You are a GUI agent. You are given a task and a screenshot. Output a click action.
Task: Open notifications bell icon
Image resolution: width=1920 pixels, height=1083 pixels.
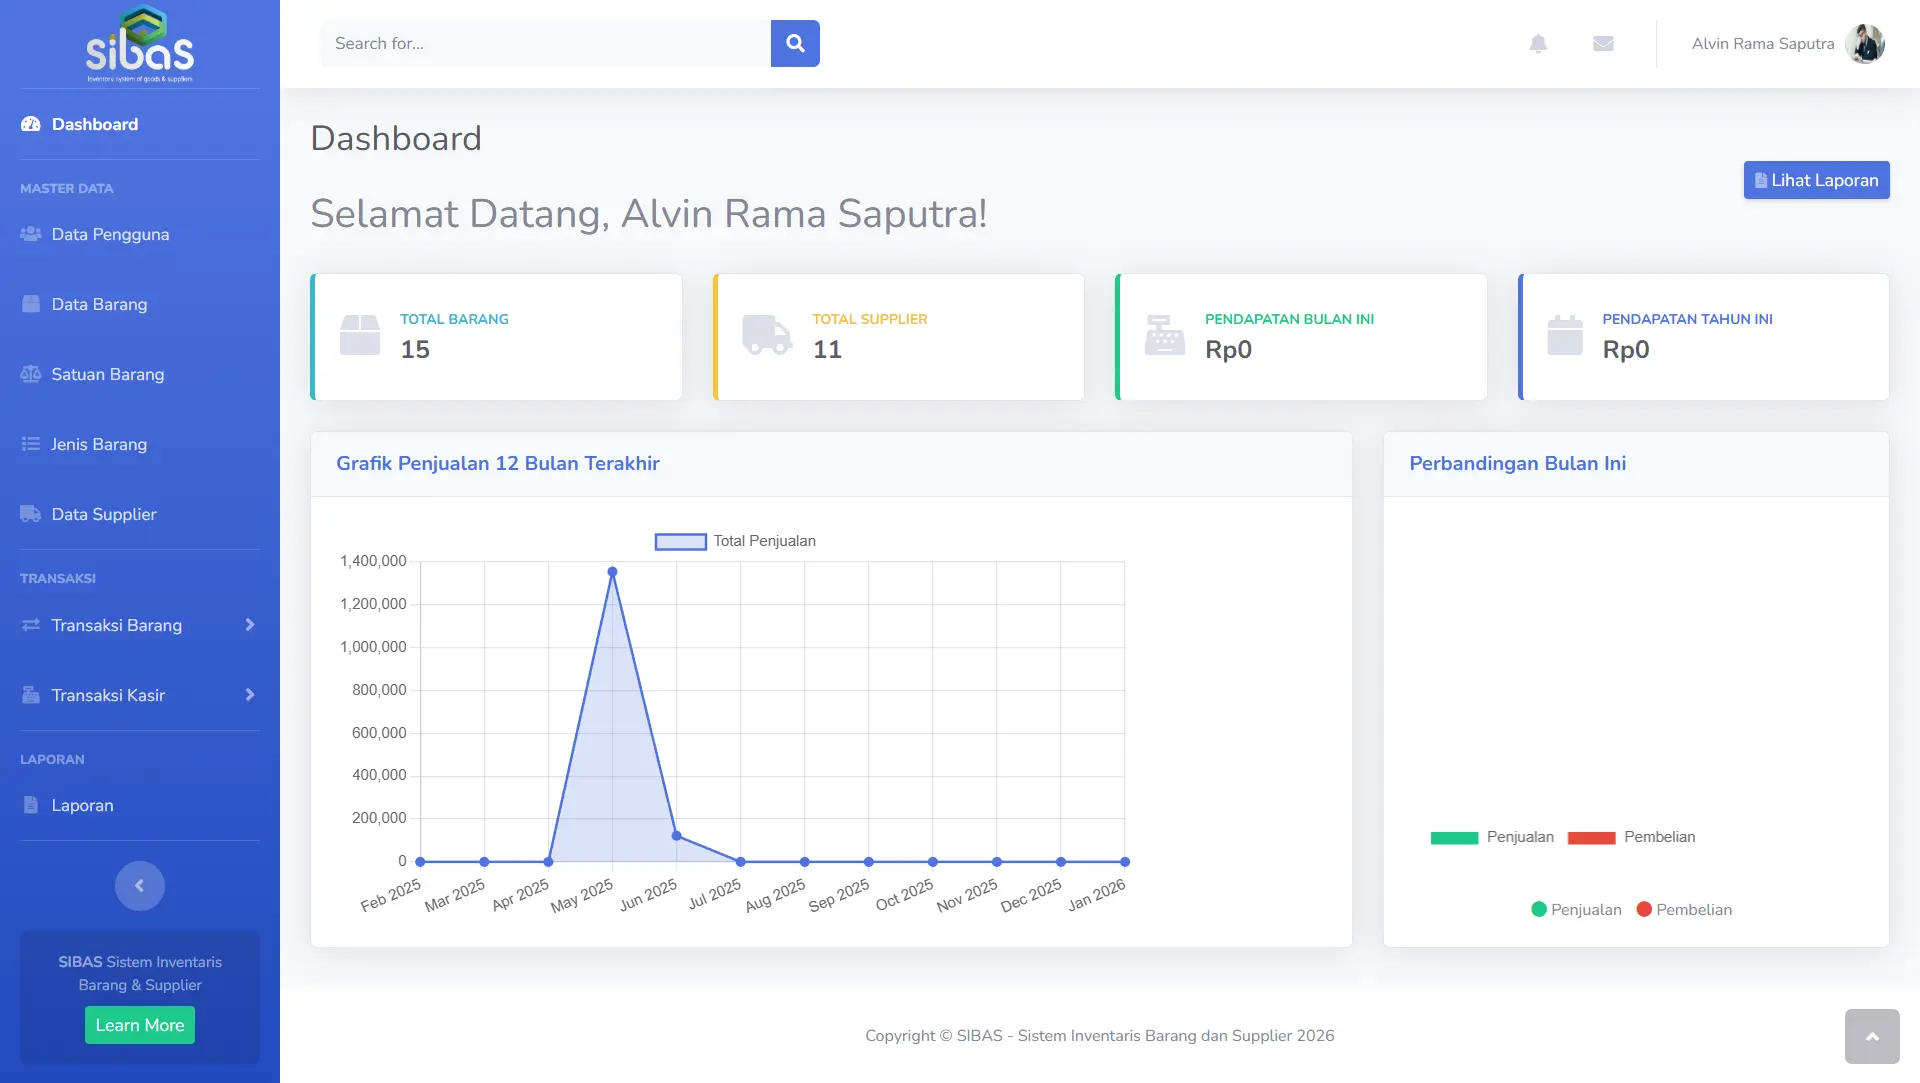pos(1538,43)
